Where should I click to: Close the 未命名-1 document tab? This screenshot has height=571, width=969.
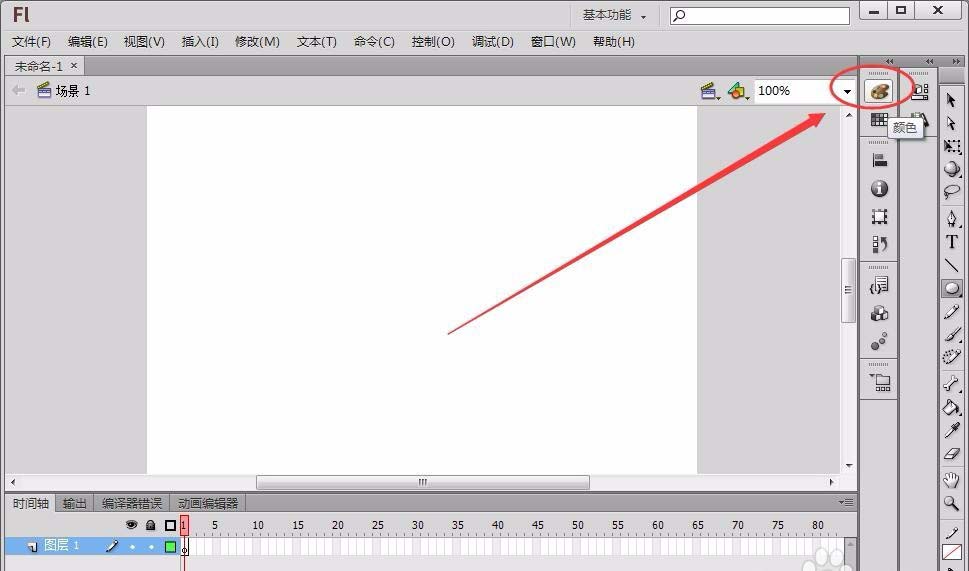pos(74,66)
